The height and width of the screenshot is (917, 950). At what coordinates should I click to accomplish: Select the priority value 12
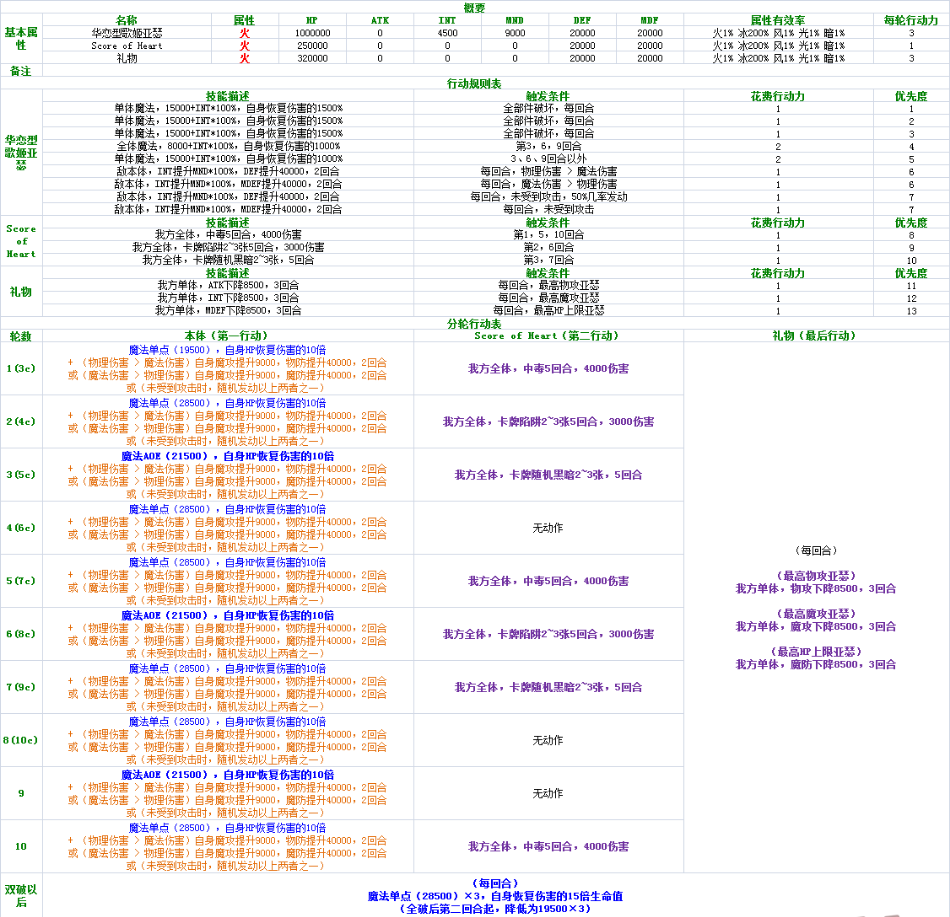tap(911, 299)
